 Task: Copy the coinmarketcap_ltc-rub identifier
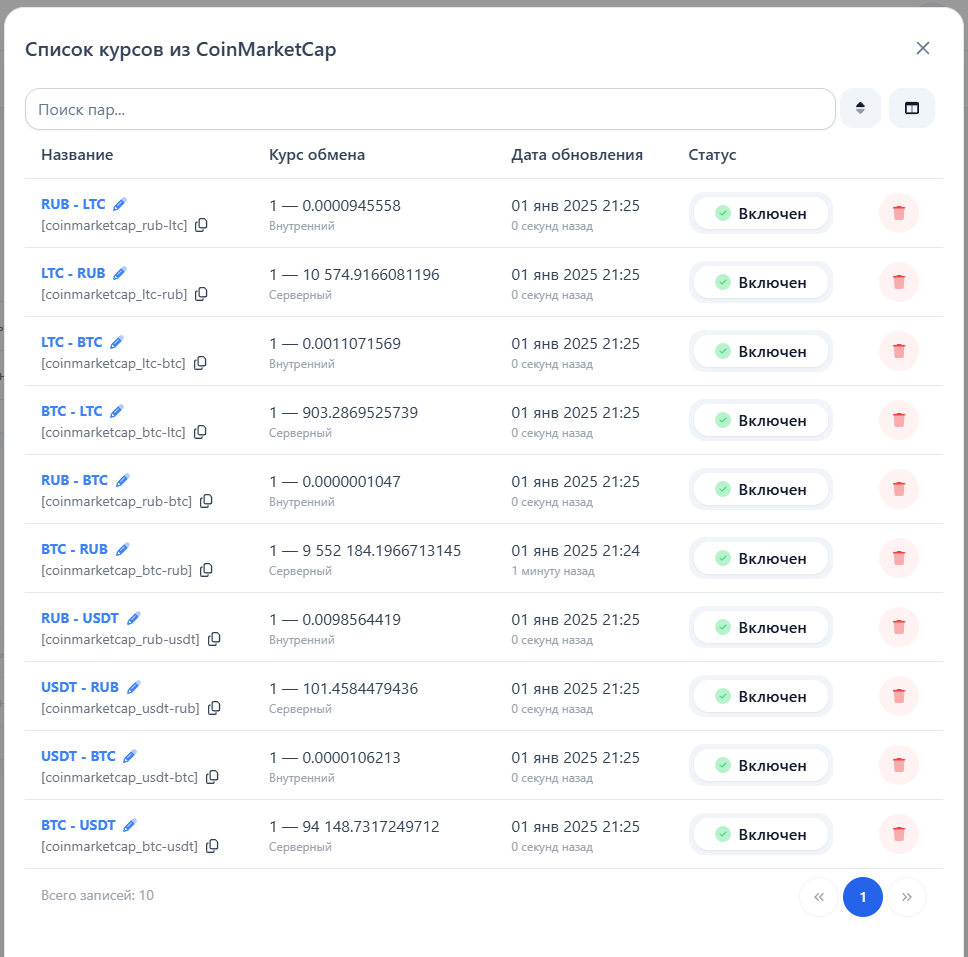(201, 294)
